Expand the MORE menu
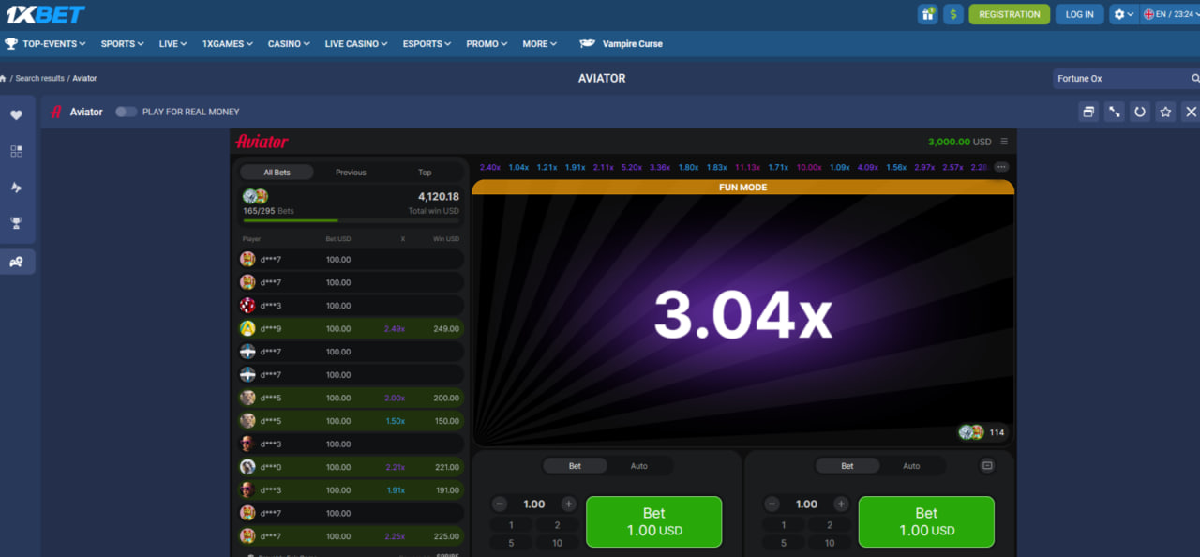 click(540, 44)
